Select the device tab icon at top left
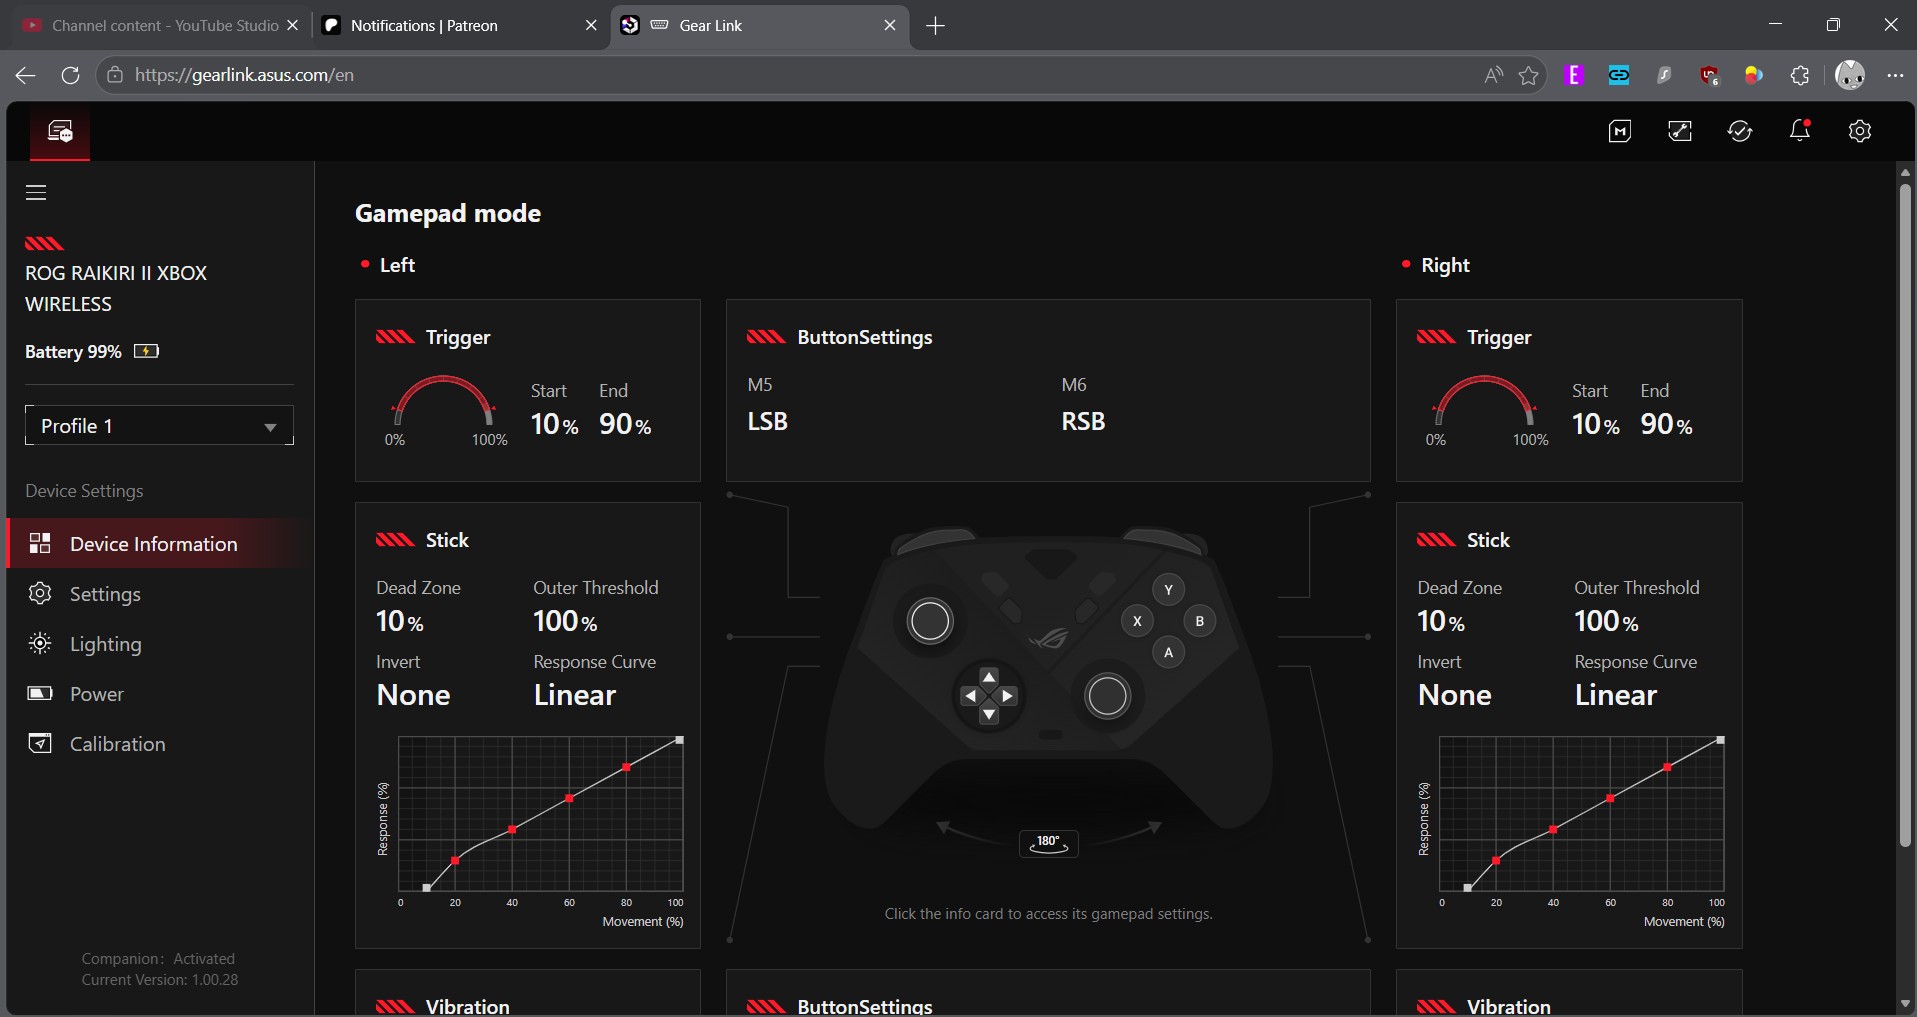Image resolution: width=1917 pixels, height=1017 pixels. click(60, 131)
